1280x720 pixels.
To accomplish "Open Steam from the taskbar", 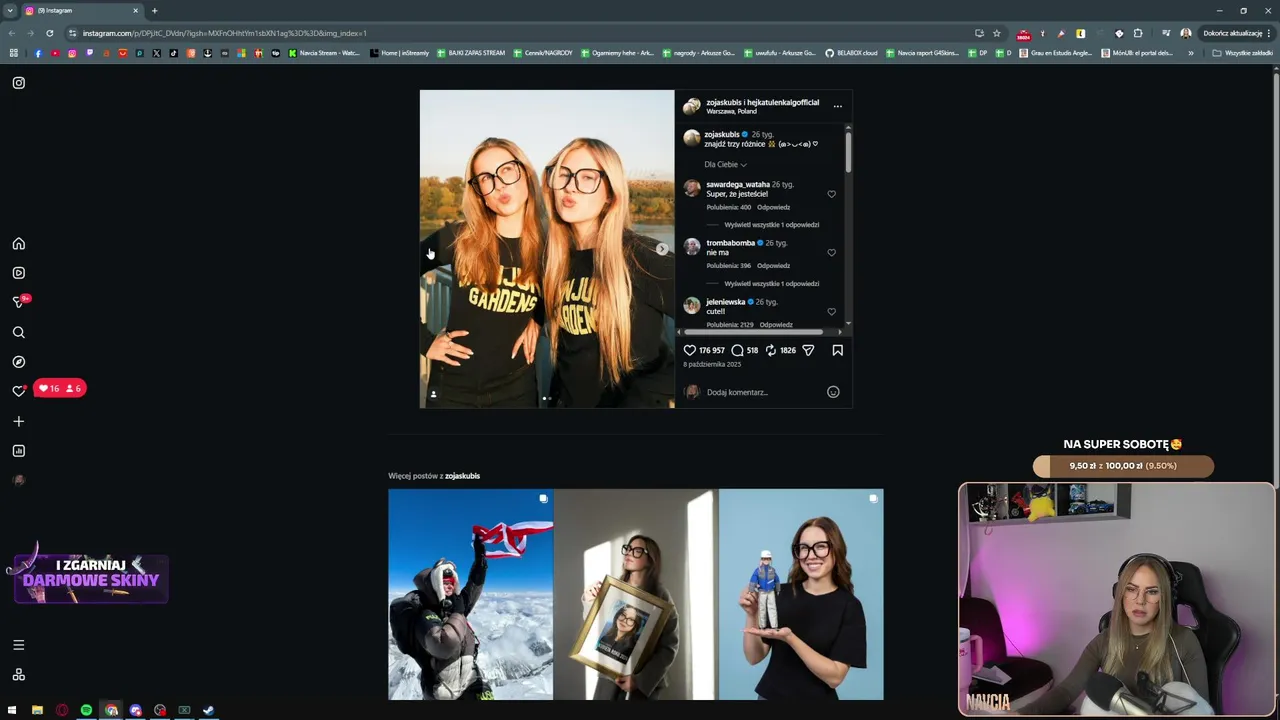I will pos(208,710).
